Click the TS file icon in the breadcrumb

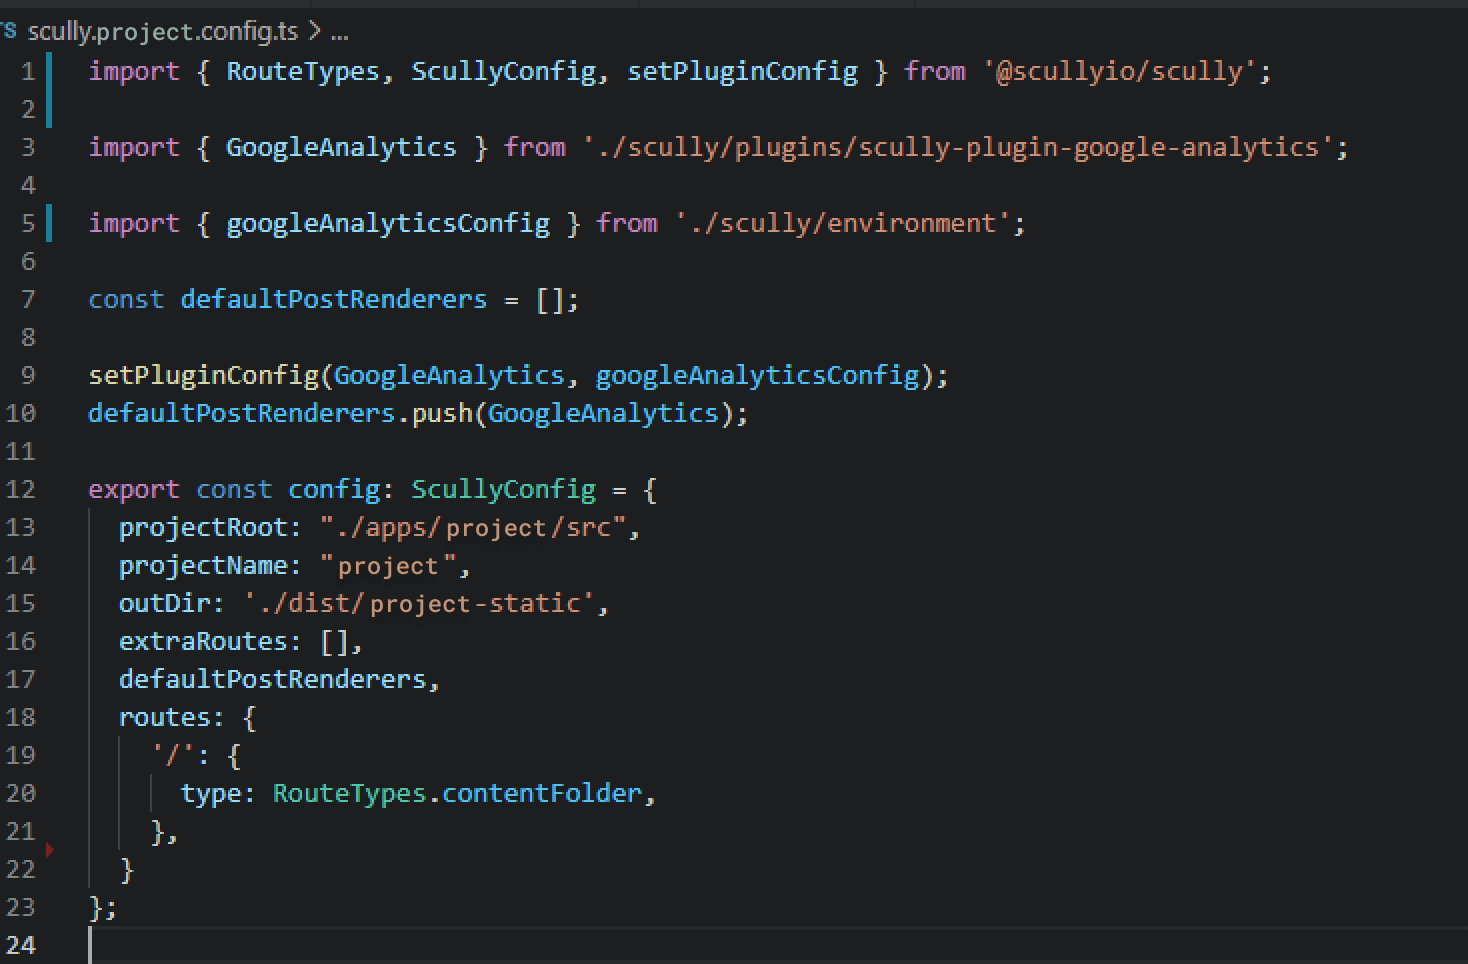pos(9,31)
